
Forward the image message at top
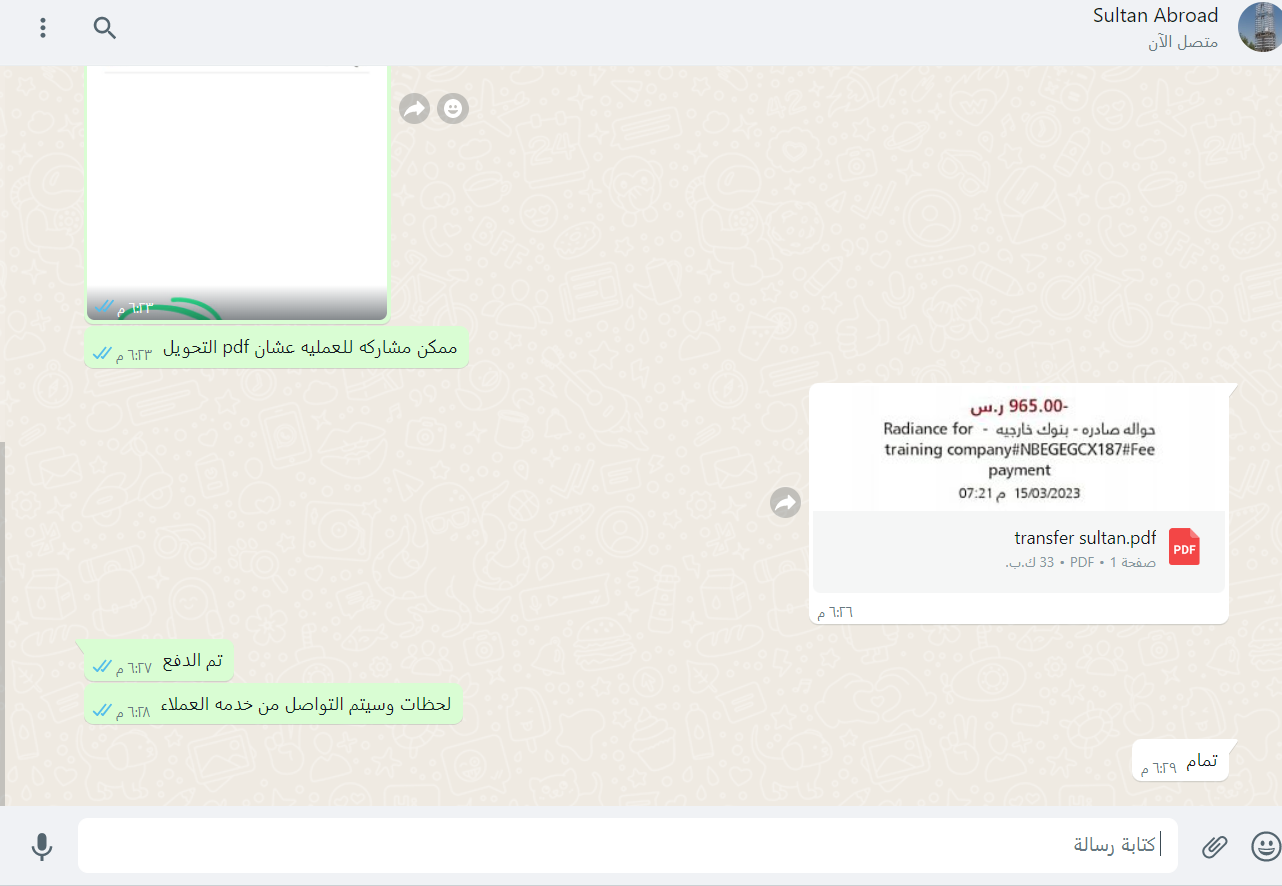[x=414, y=108]
